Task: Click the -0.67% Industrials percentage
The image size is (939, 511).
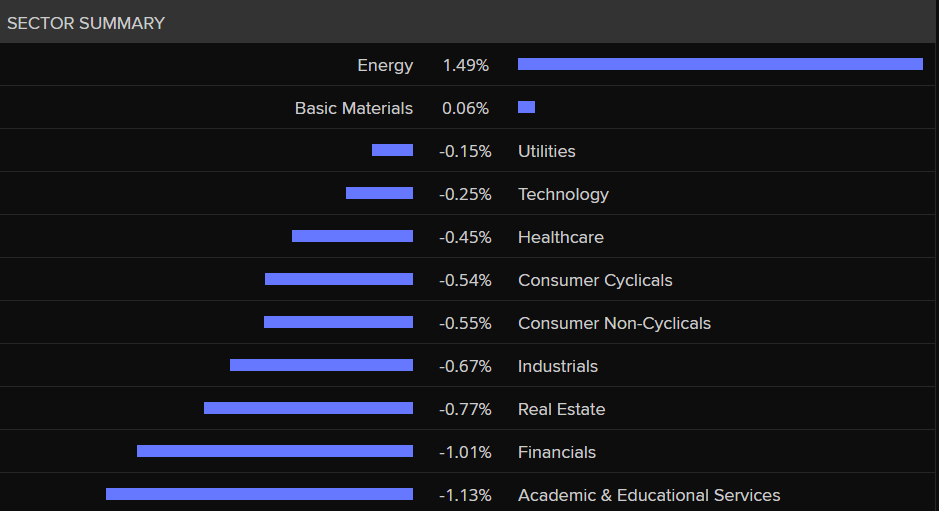Action: tap(465, 366)
